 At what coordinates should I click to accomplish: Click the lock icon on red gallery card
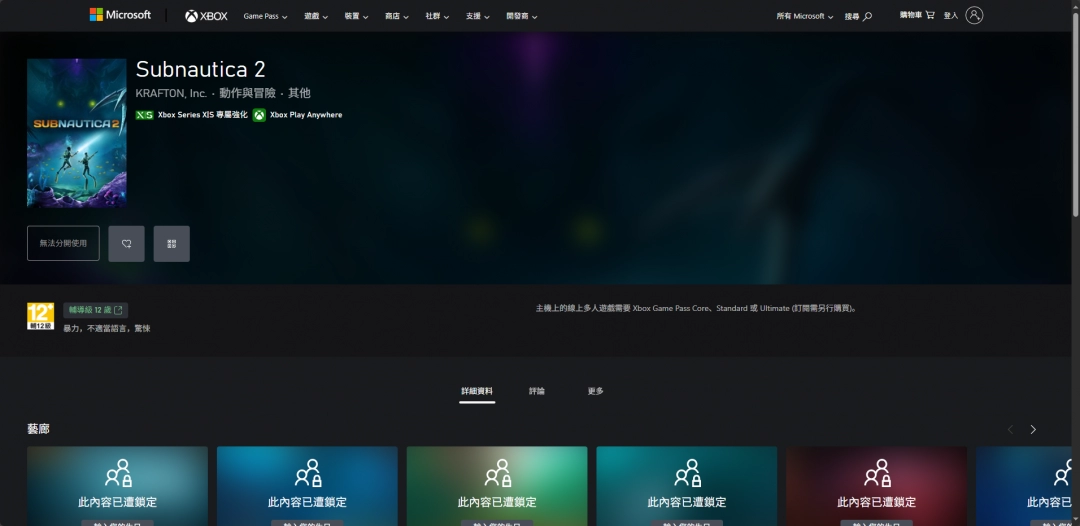click(877, 473)
